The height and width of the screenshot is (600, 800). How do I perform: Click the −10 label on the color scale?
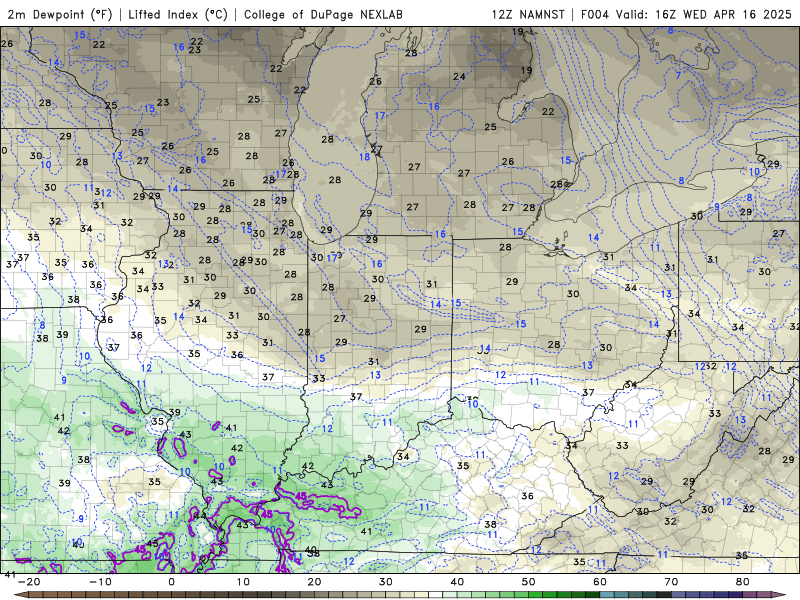(100, 582)
